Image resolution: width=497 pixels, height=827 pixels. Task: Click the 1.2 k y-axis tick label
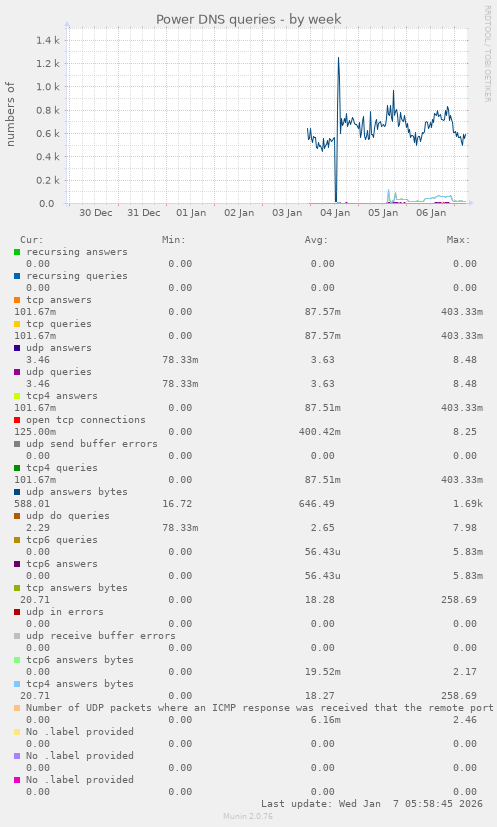[x=47, y=64]
